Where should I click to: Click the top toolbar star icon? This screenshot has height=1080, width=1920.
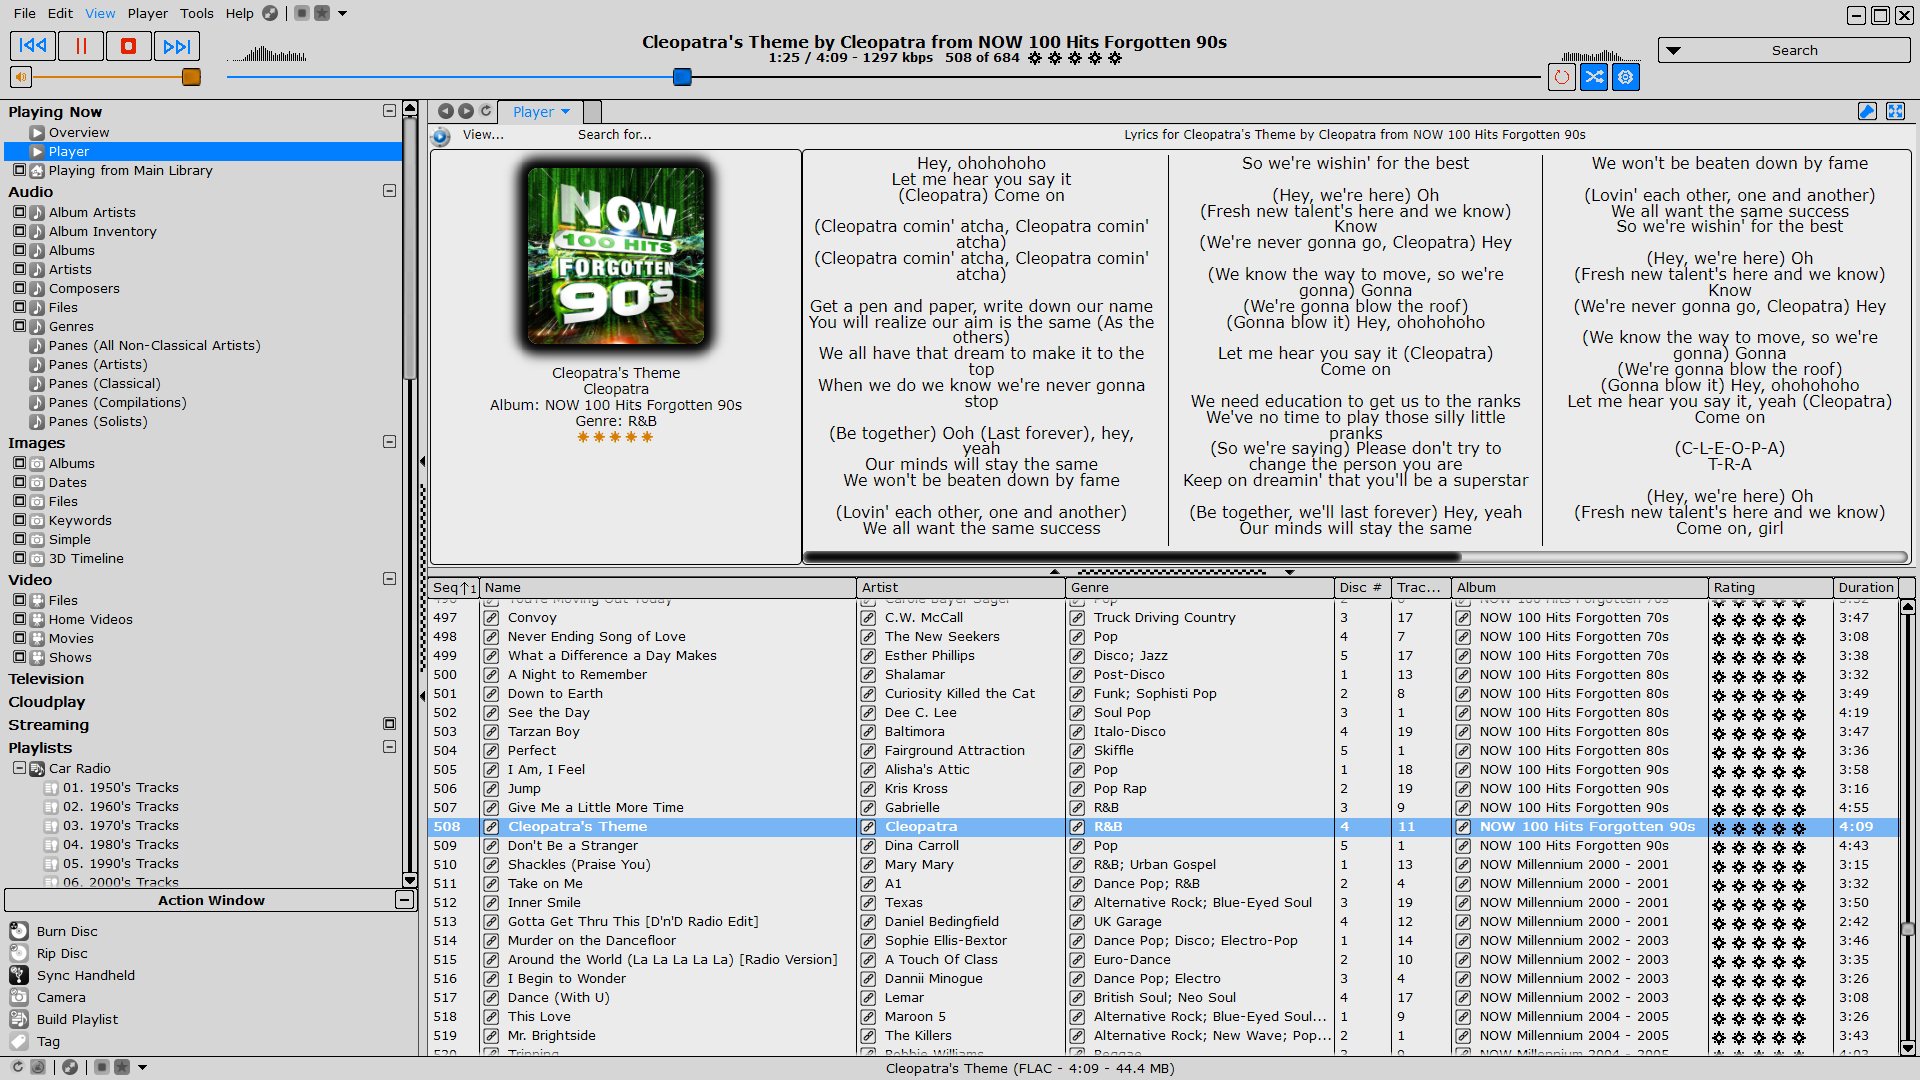(322, 13)
